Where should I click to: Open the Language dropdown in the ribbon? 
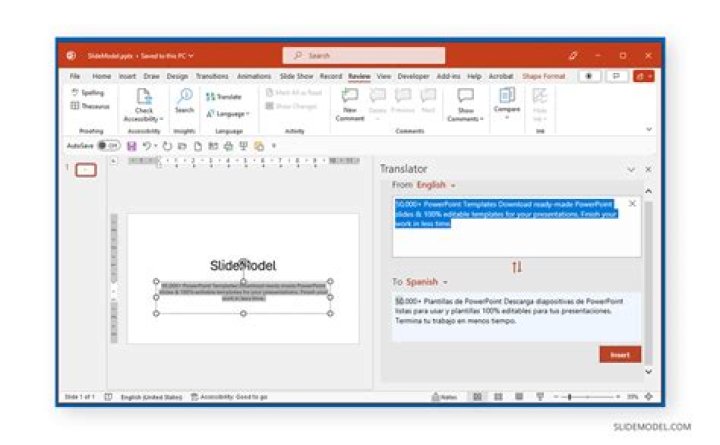coord(228,113)
